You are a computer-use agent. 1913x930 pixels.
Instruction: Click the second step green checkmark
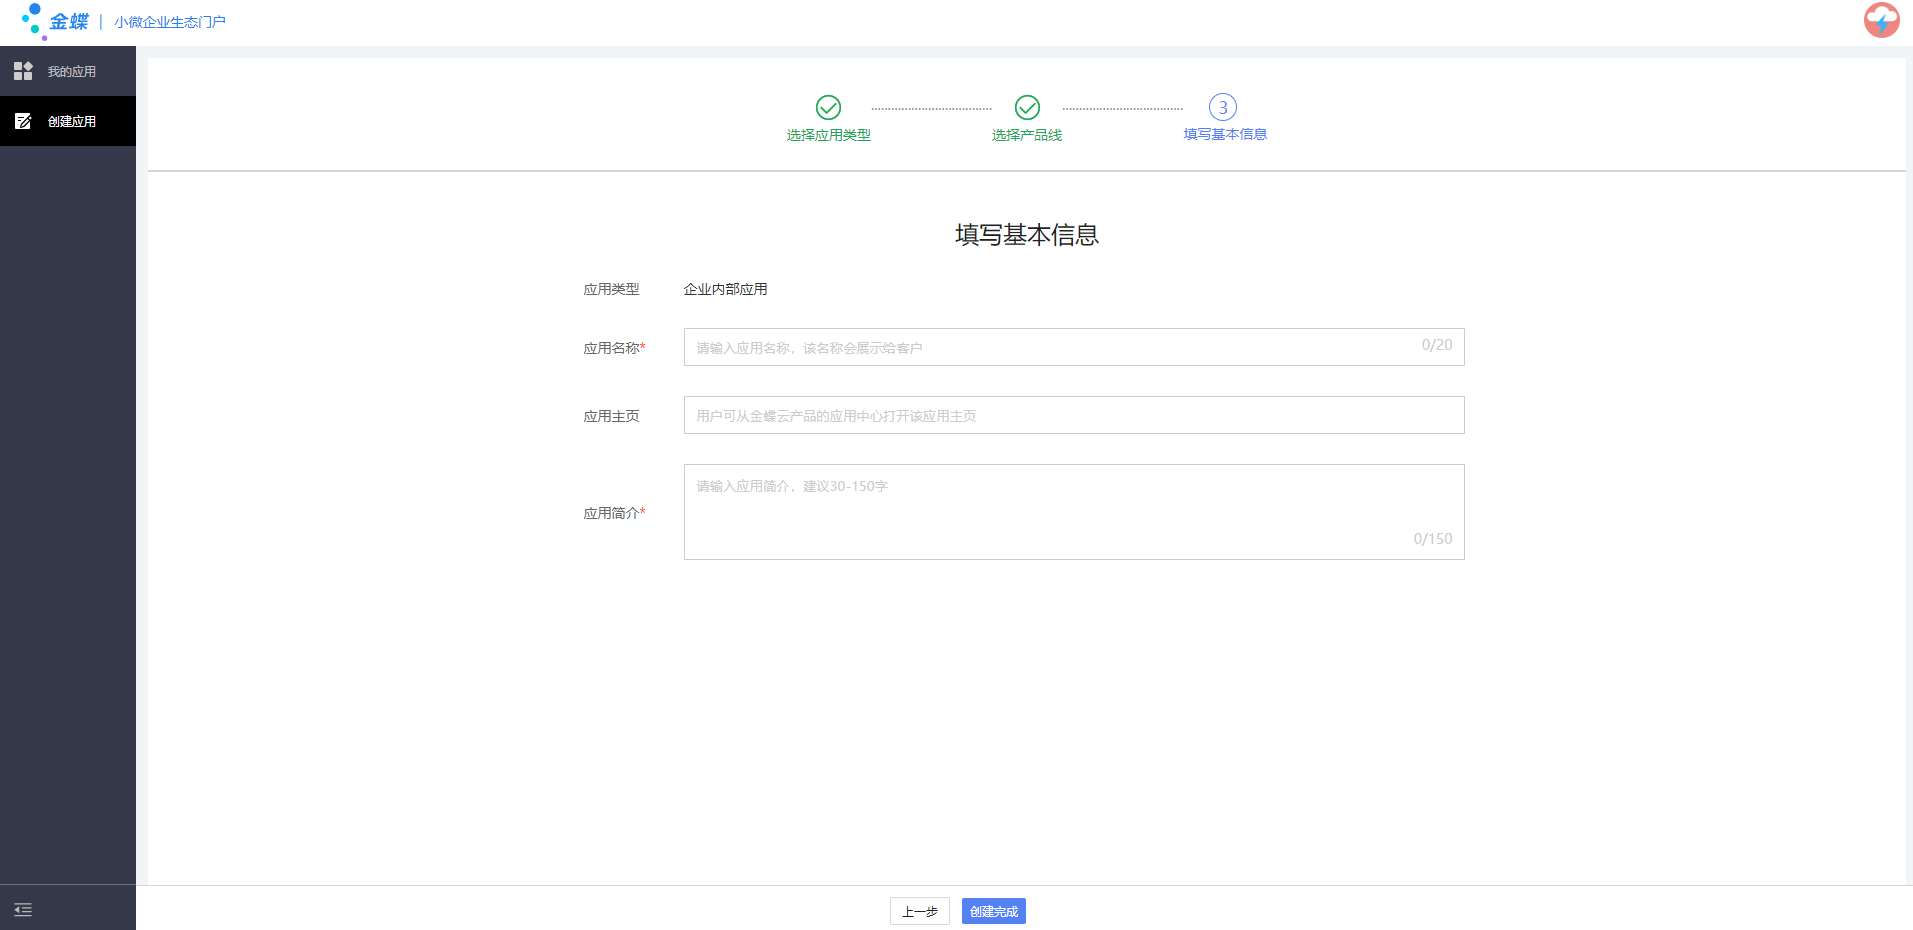point(1027,107)
